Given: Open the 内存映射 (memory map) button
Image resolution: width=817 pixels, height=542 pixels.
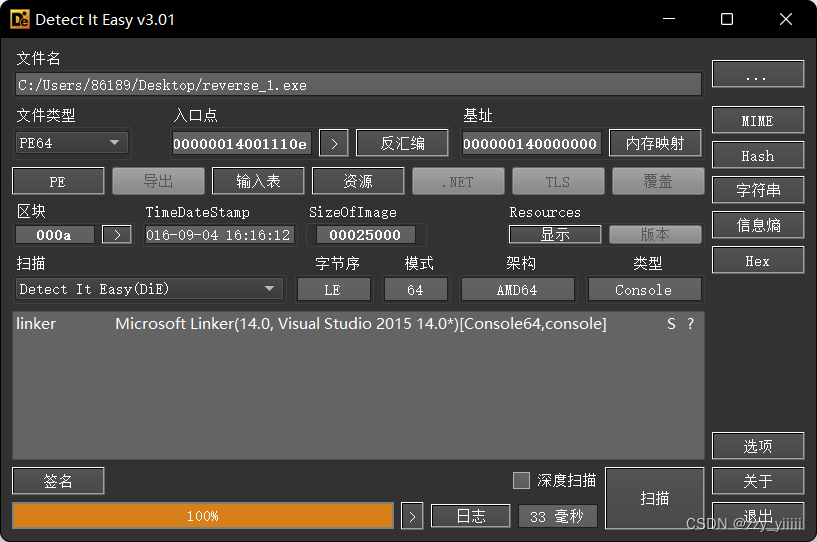Looking at the screenshot, I should [x=655, y=143].
